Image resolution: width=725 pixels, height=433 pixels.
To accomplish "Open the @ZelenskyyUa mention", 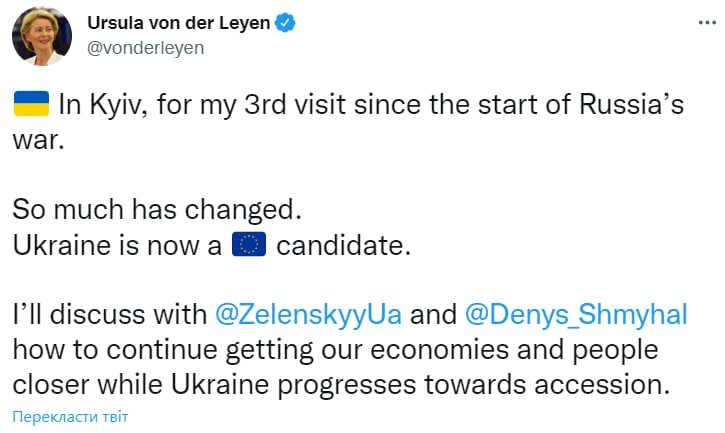I will pos(309,314).
